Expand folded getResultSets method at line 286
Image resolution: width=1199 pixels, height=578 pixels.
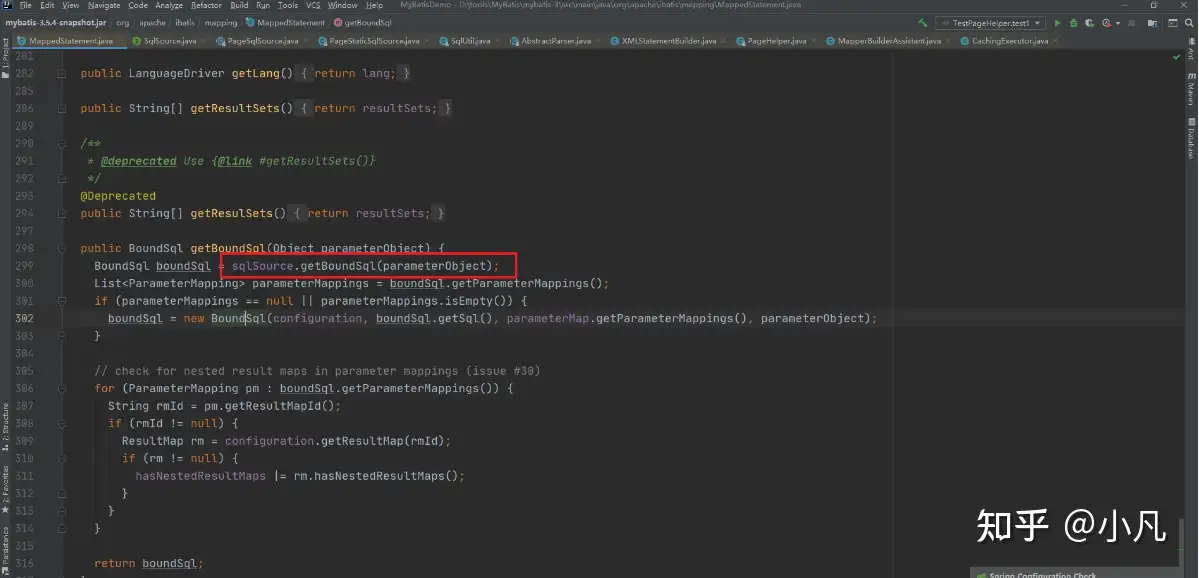tap(63, 109)
